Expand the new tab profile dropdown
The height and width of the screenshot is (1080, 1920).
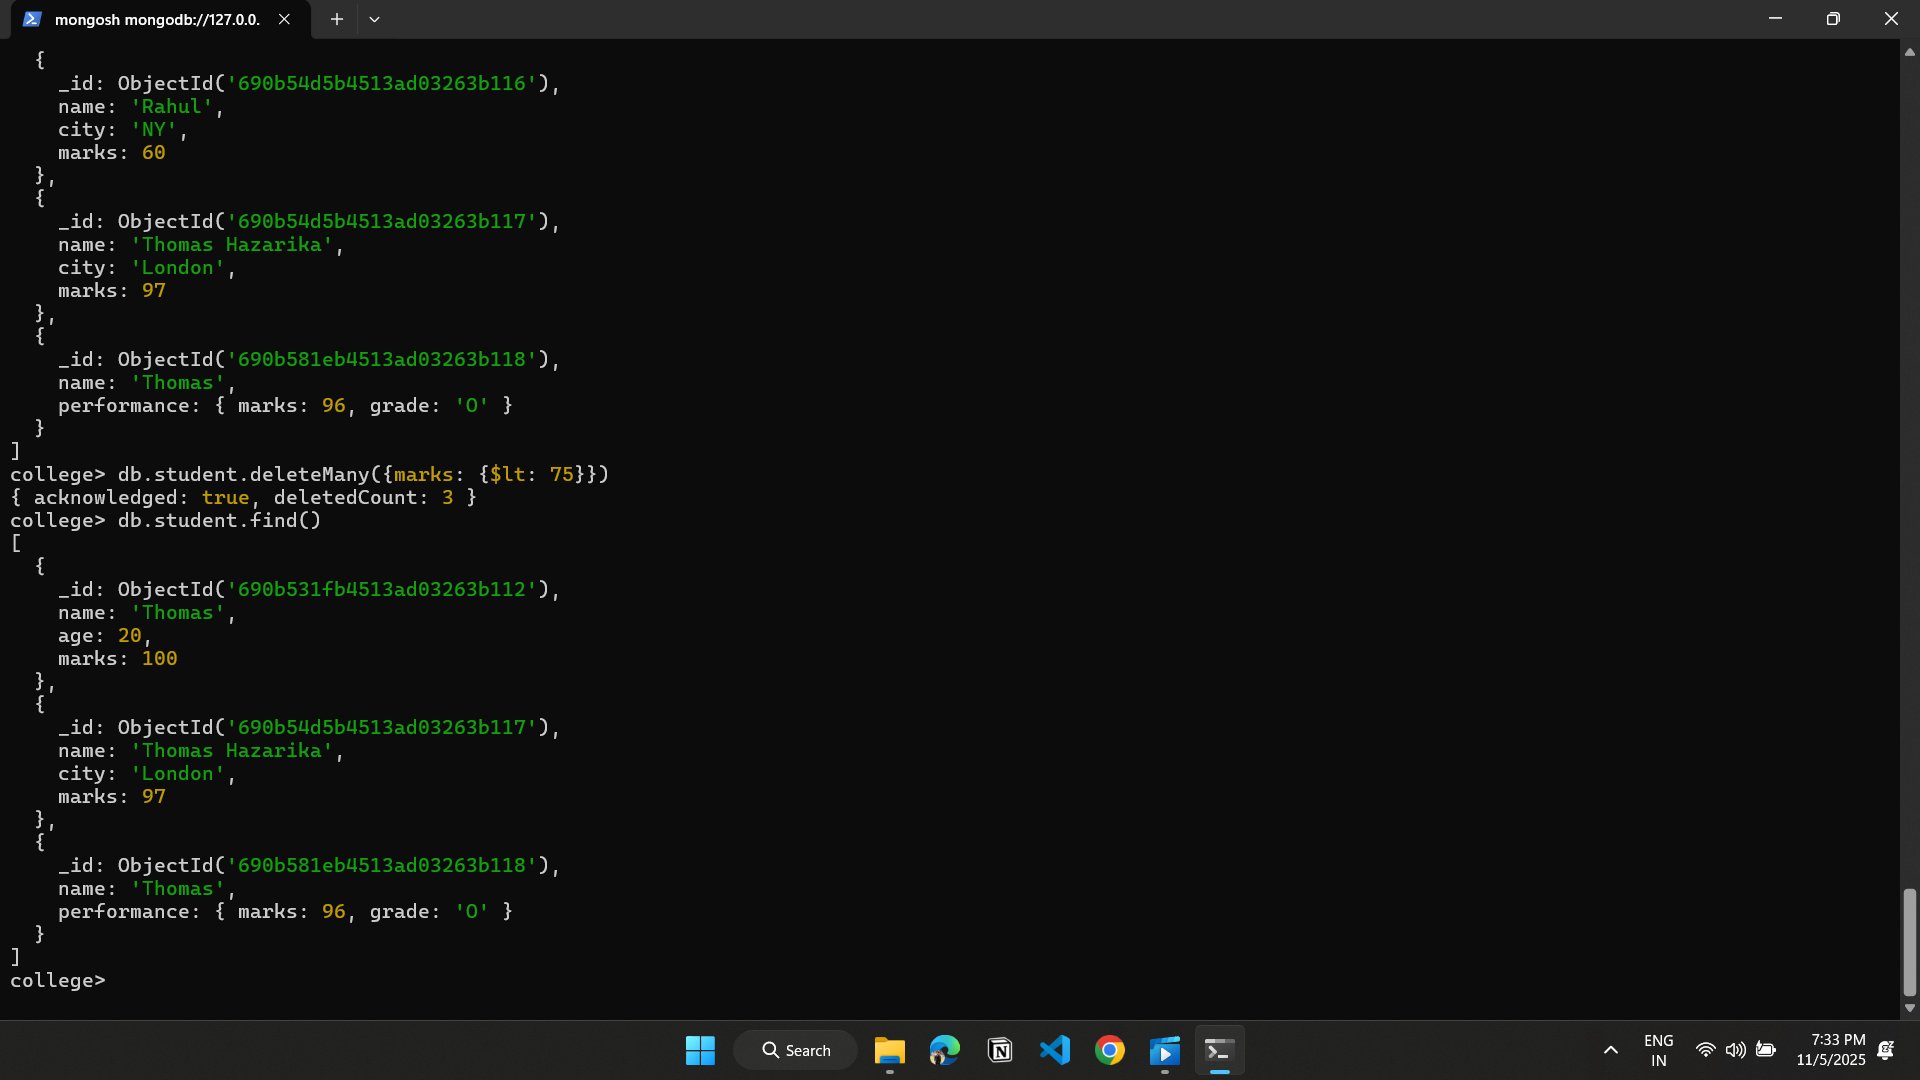pyautogui.click(x=374, y=19)
